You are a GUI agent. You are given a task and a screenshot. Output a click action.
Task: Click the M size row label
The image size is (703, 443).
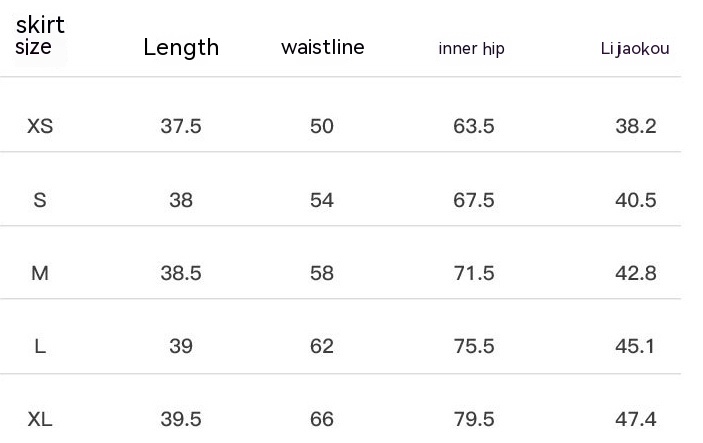(40, 273)
